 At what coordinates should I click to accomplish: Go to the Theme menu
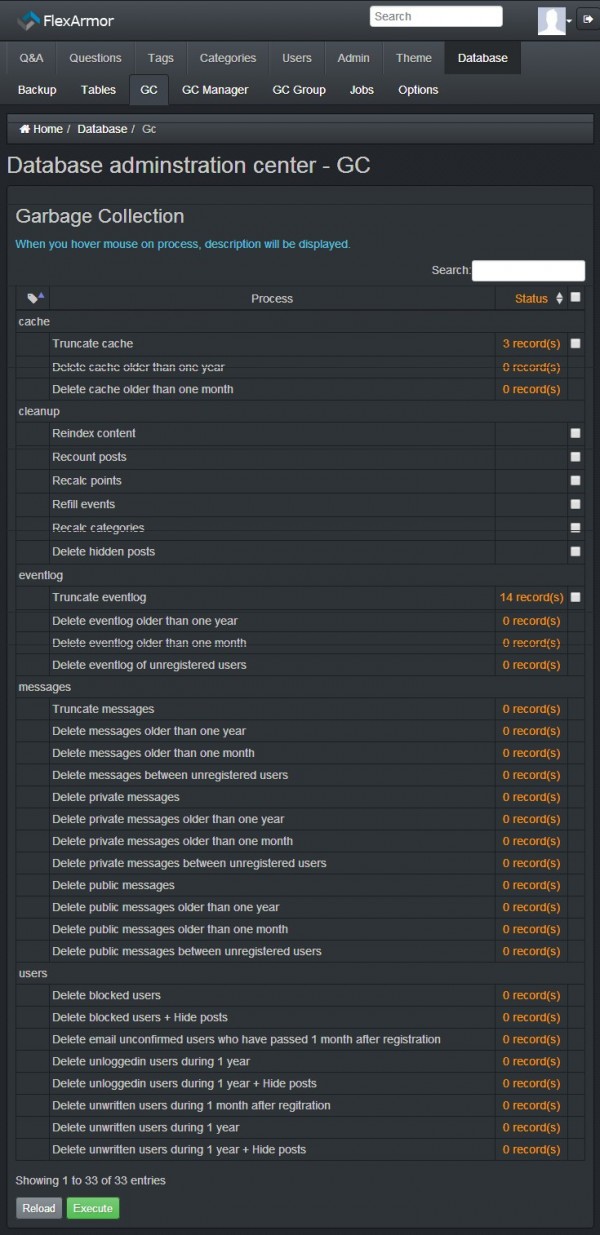coord(413,58)
